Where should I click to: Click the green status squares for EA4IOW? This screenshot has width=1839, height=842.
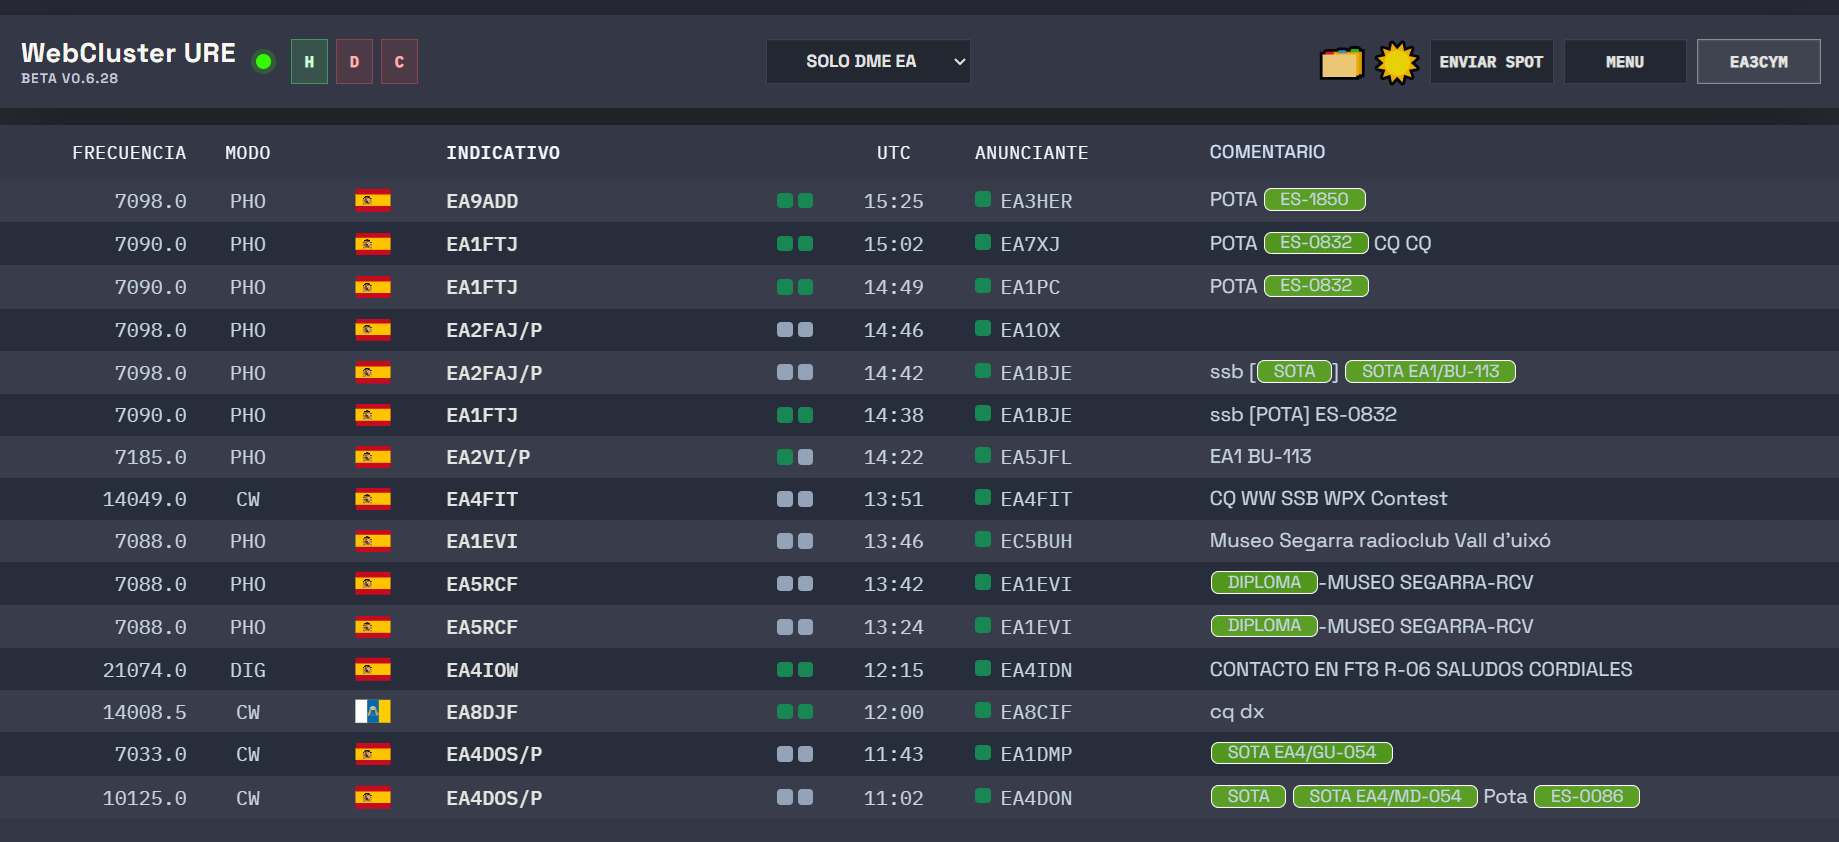[x=794, y=670]
